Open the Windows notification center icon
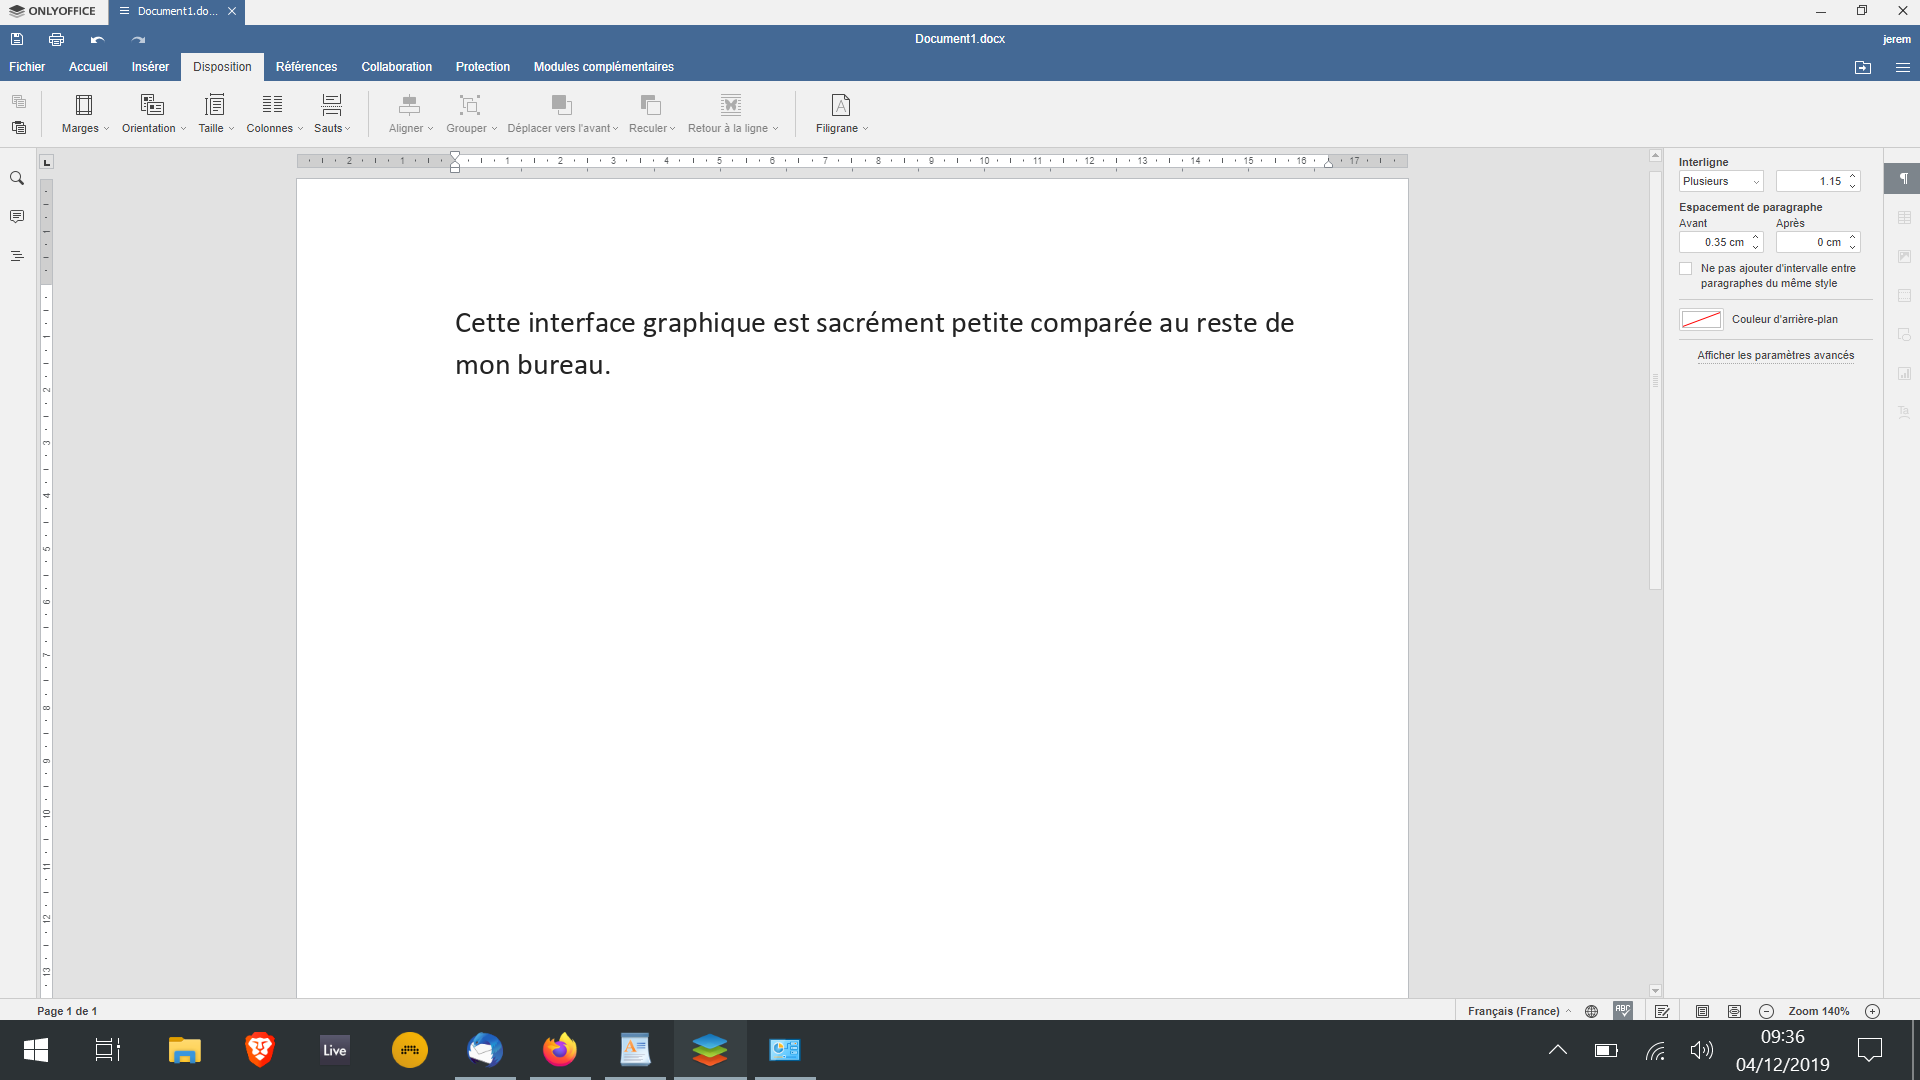 coord(1870,1050)
